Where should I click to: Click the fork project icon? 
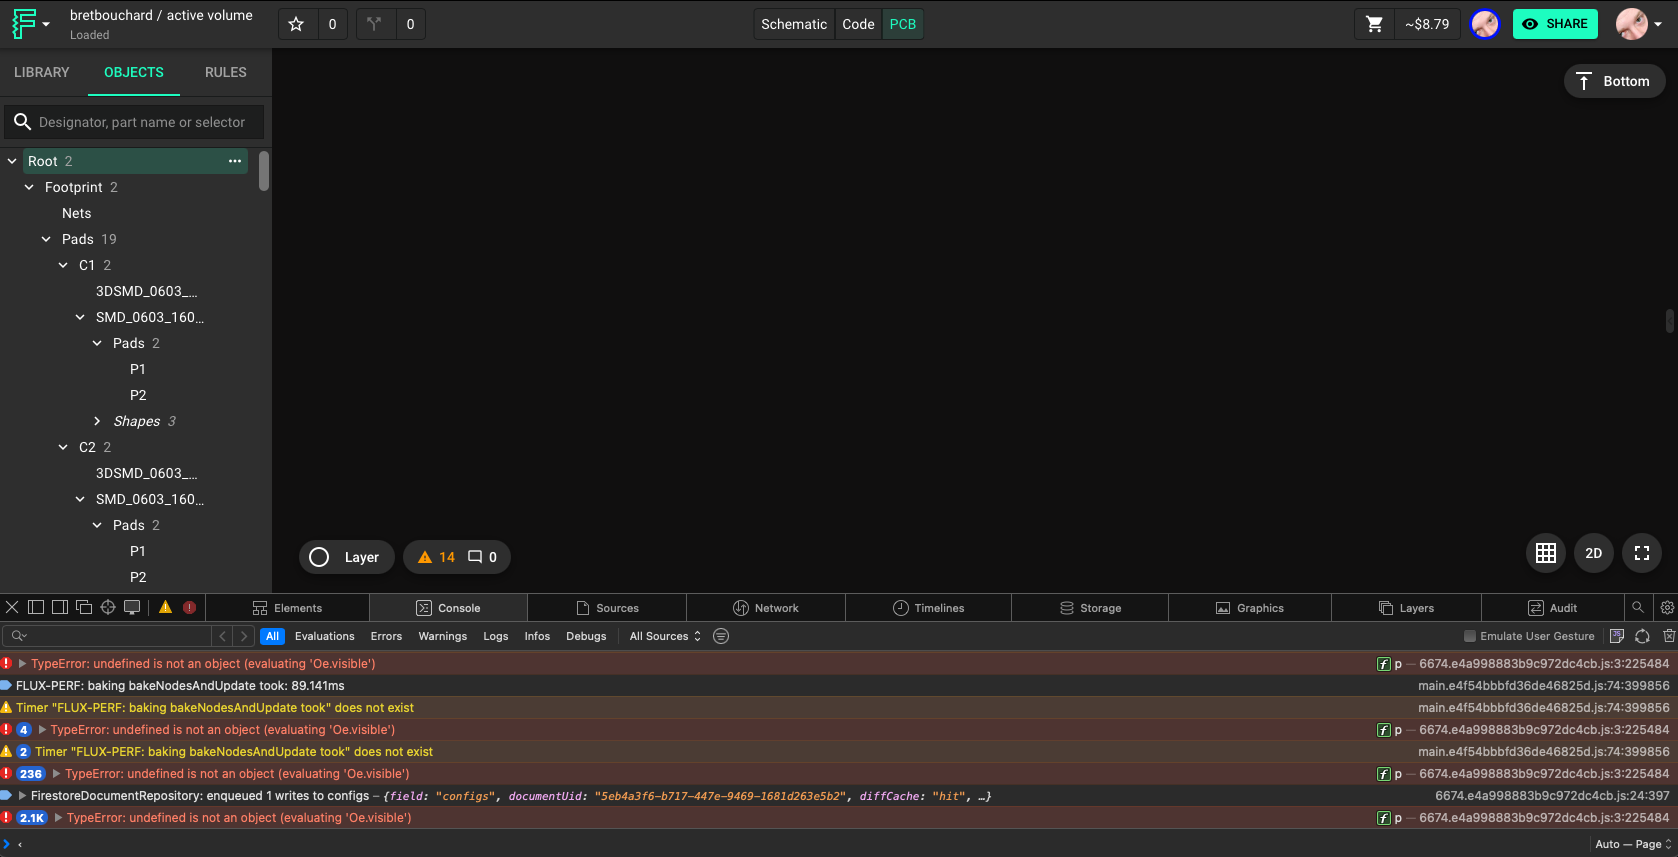374,24
